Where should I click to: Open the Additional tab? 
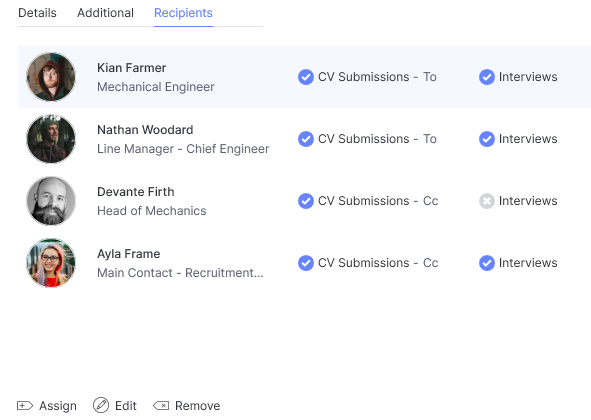point(106,13)
